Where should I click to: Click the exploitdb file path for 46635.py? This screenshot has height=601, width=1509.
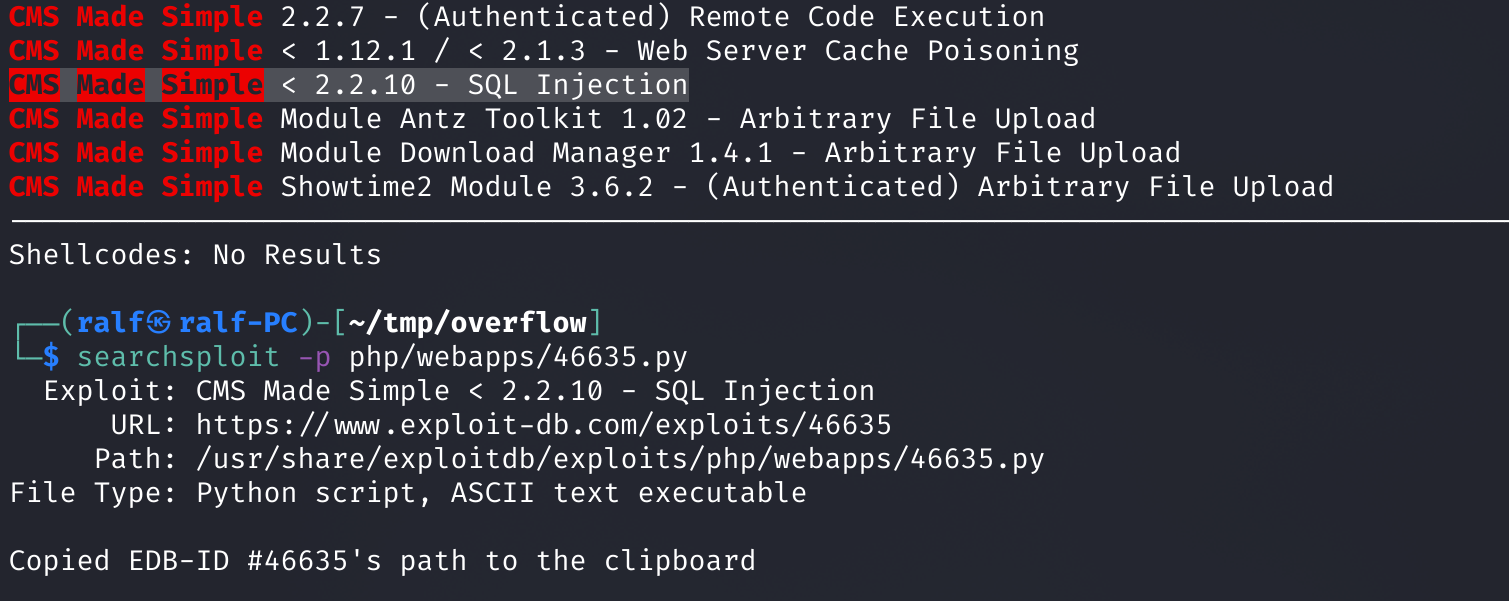pyautogui.click(x=620, y=459)
